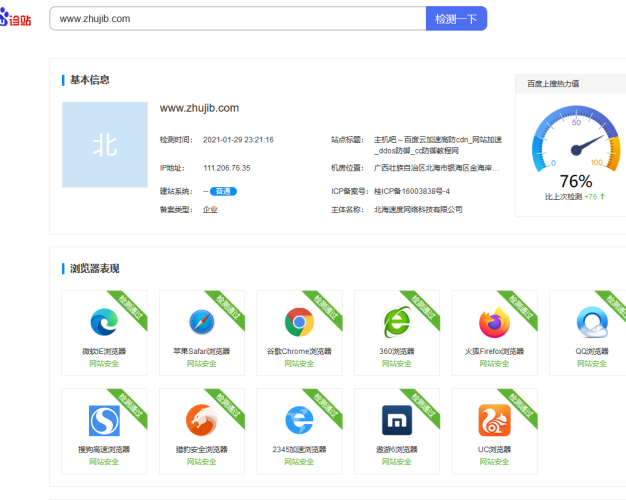Image resolution: width=626 pixels, height=500 pixels.
Task: Click the green +76 up arrow
Action: (x=602, y=196)
